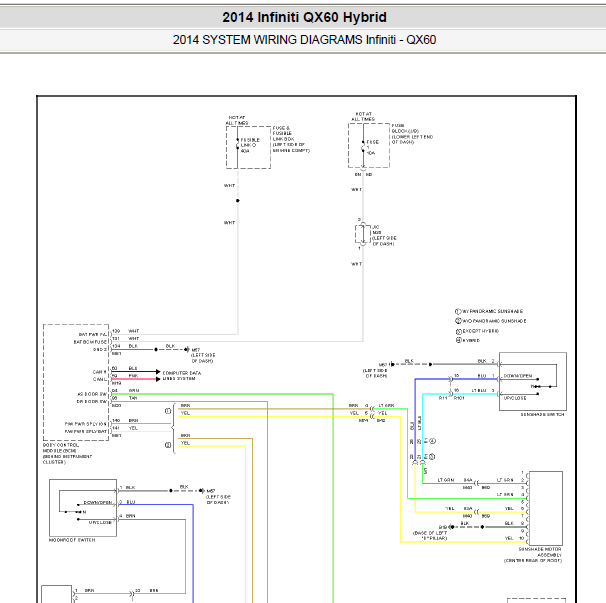Screen dimensions: 606x603
Task: Click the "P/W PWR SPLY IGN" pin label
Action: coord(85,424)
